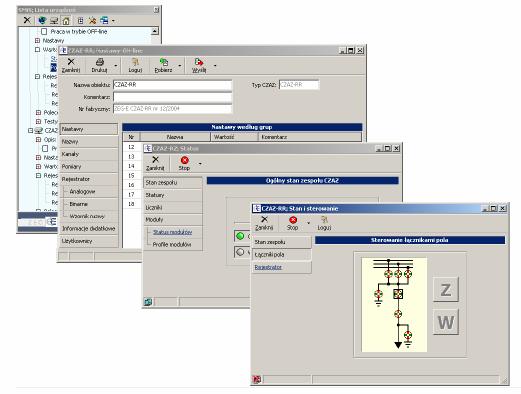Viewport: 521px width, 394px height.
Task: Click red Stop icon in Status window
Action: click(184, 160)
